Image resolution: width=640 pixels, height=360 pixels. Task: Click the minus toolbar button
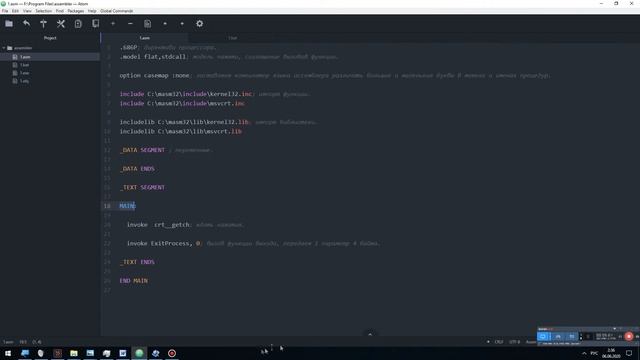(130, 24)
